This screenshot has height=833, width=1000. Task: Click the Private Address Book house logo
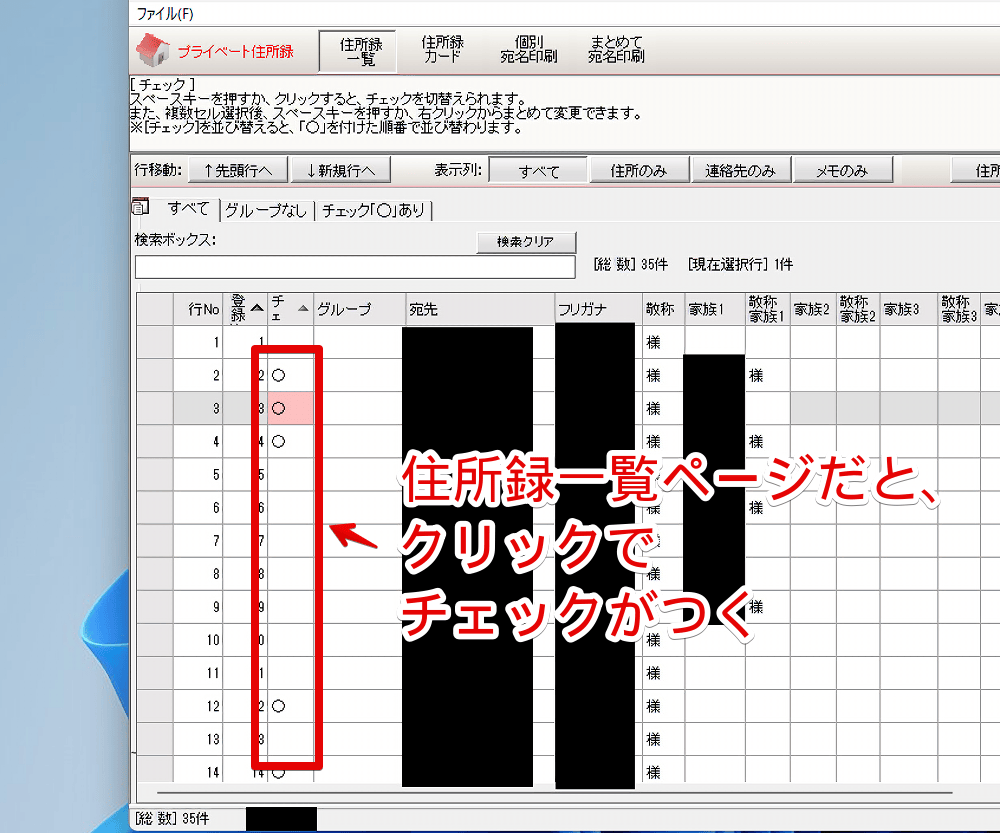pyautogui.click(x=153, y=50)
